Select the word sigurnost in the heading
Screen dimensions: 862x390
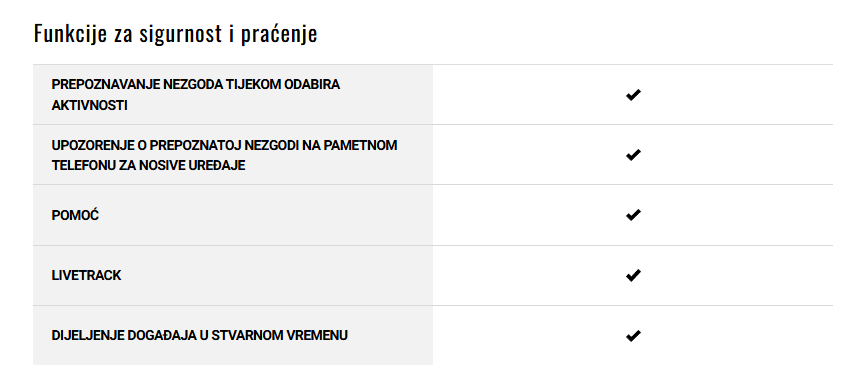(179, 35)
